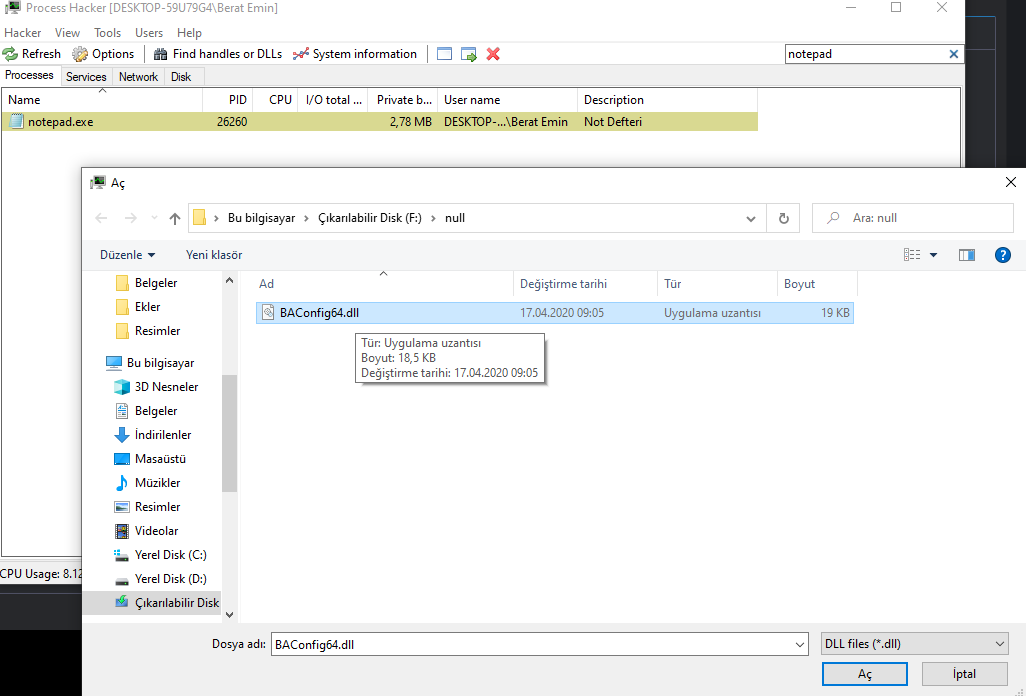Open the Ekler quick access folder
Image resolution: width=1026 pixels, height=696 pixels.
click(x=147, y=307)
